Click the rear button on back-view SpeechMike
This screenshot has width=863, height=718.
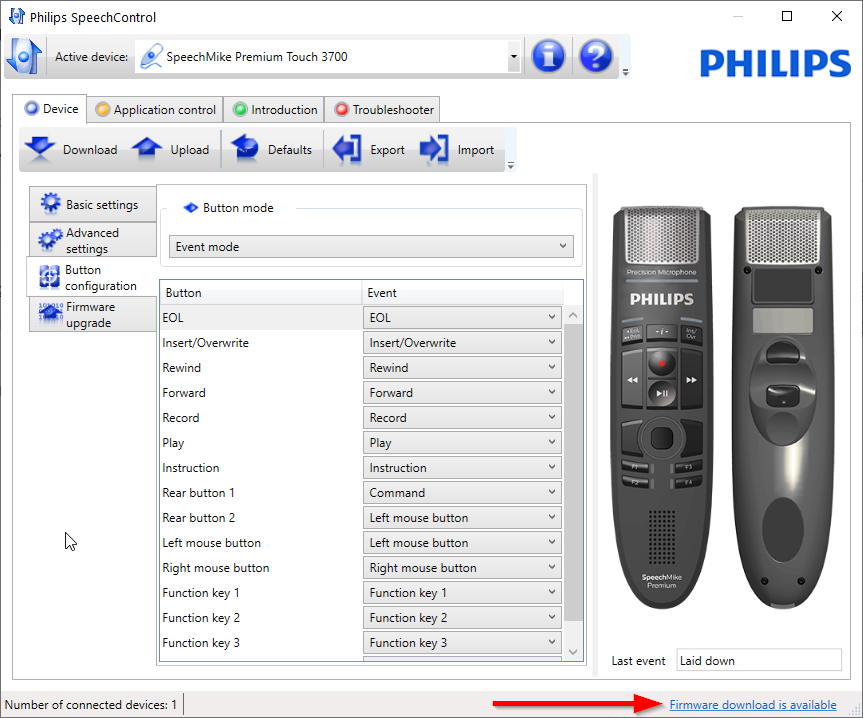coord(783,396)
